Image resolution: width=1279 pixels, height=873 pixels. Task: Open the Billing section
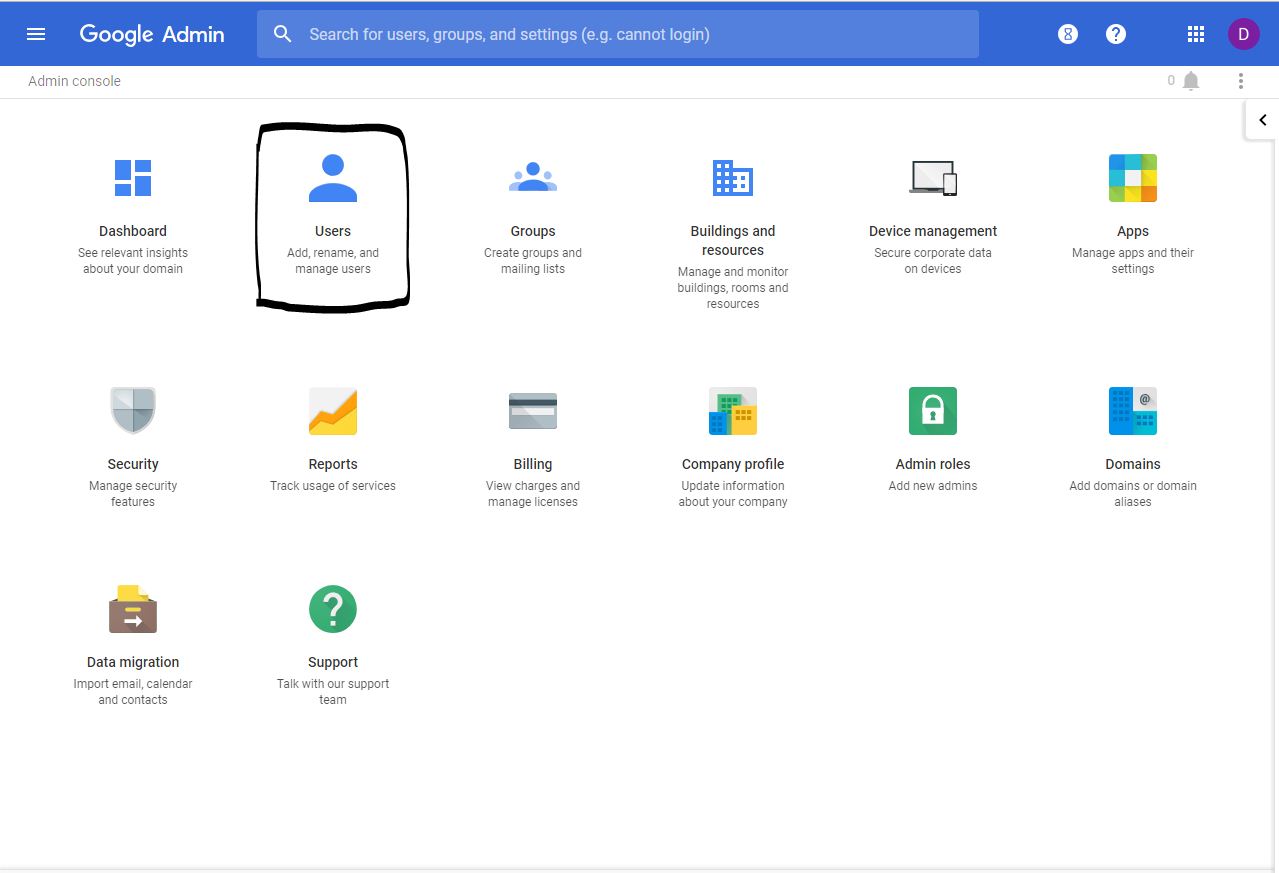[x=533, y=430]
